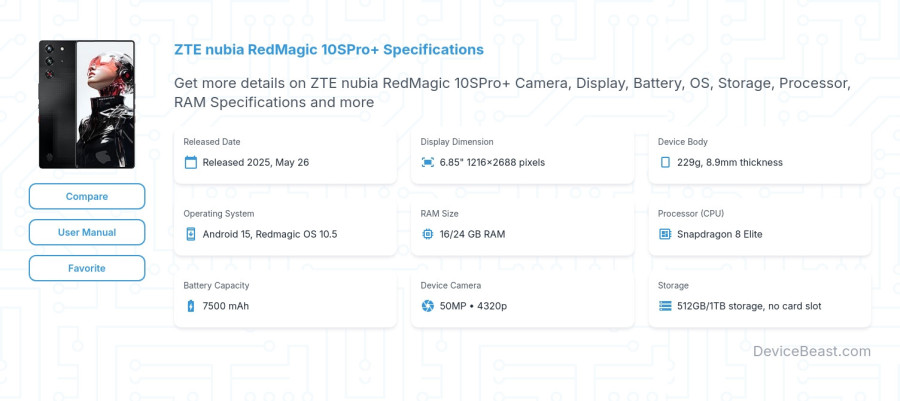Click the Storage label
900x401 pixels.
(673, 285)
